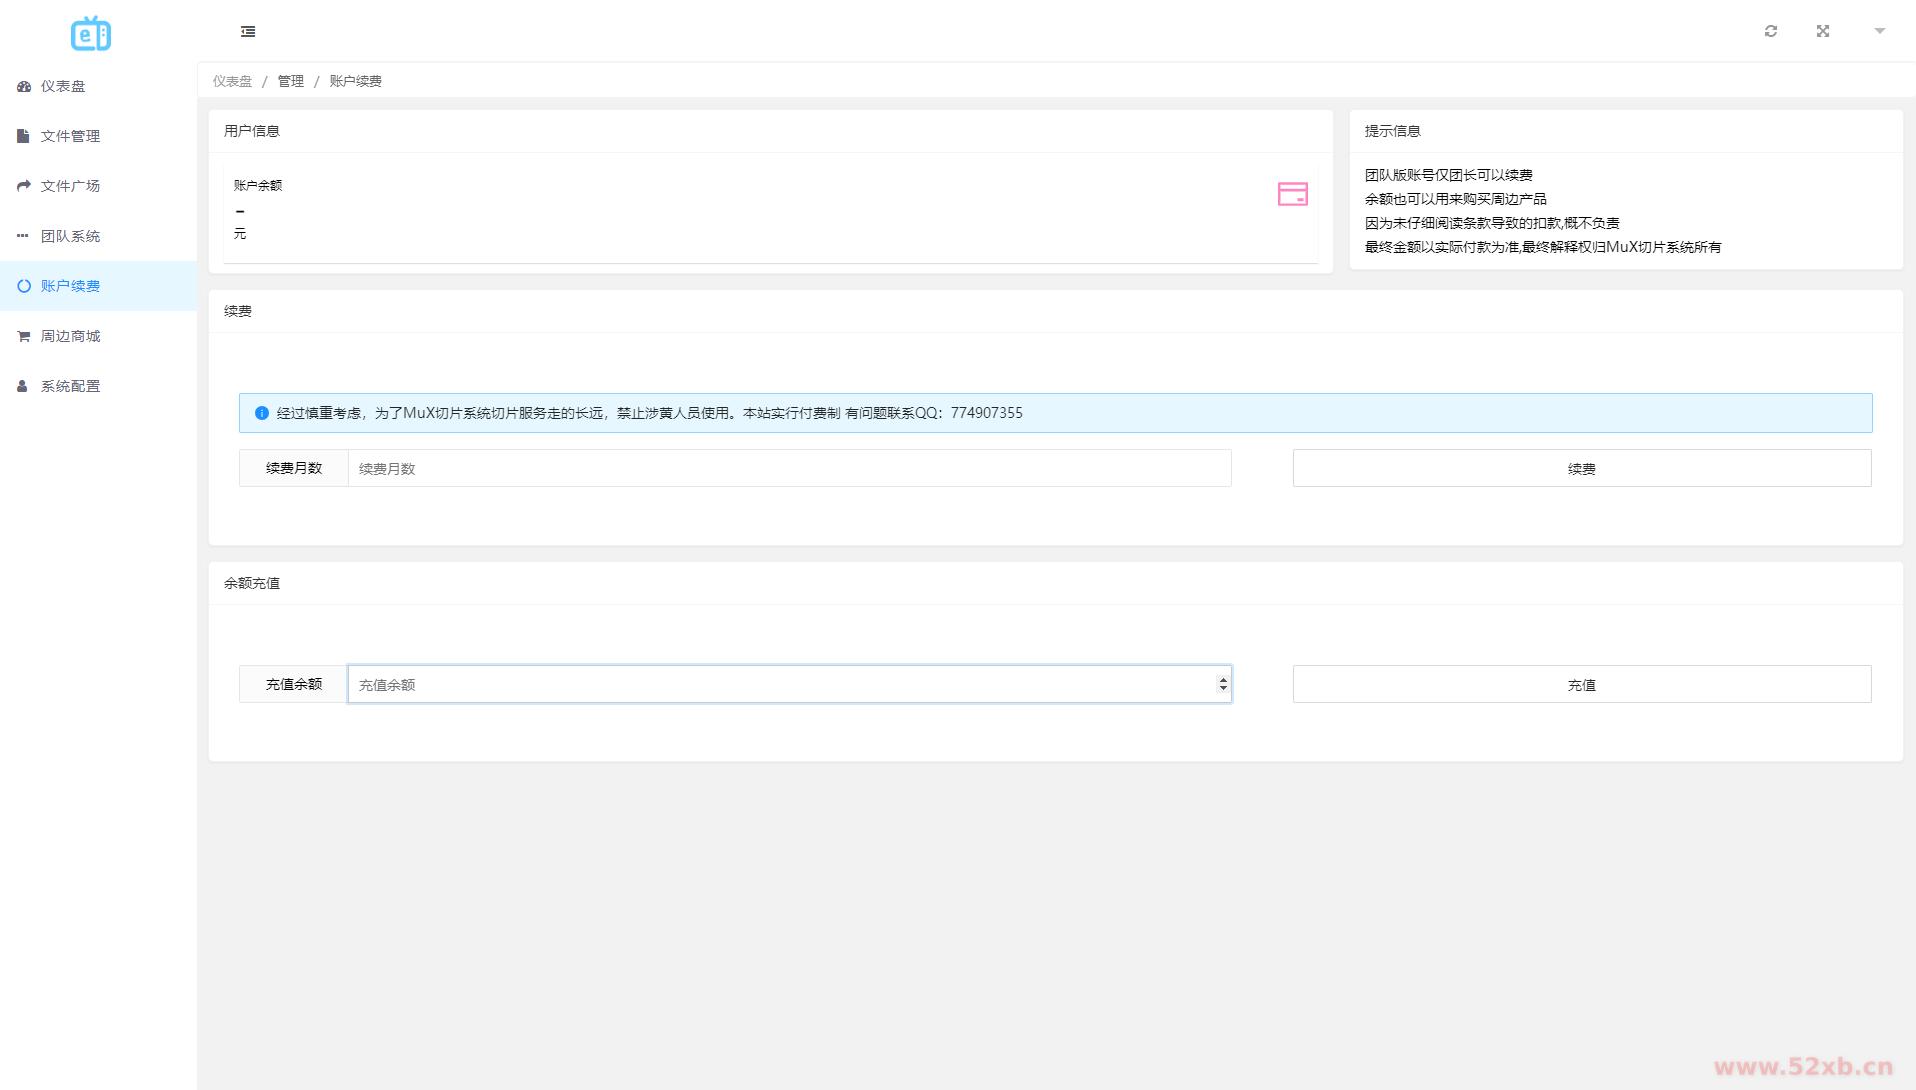The image size is (1916, 1090).
Task: Go to 文件广场 in sidebar
Action: pos(70,186)
